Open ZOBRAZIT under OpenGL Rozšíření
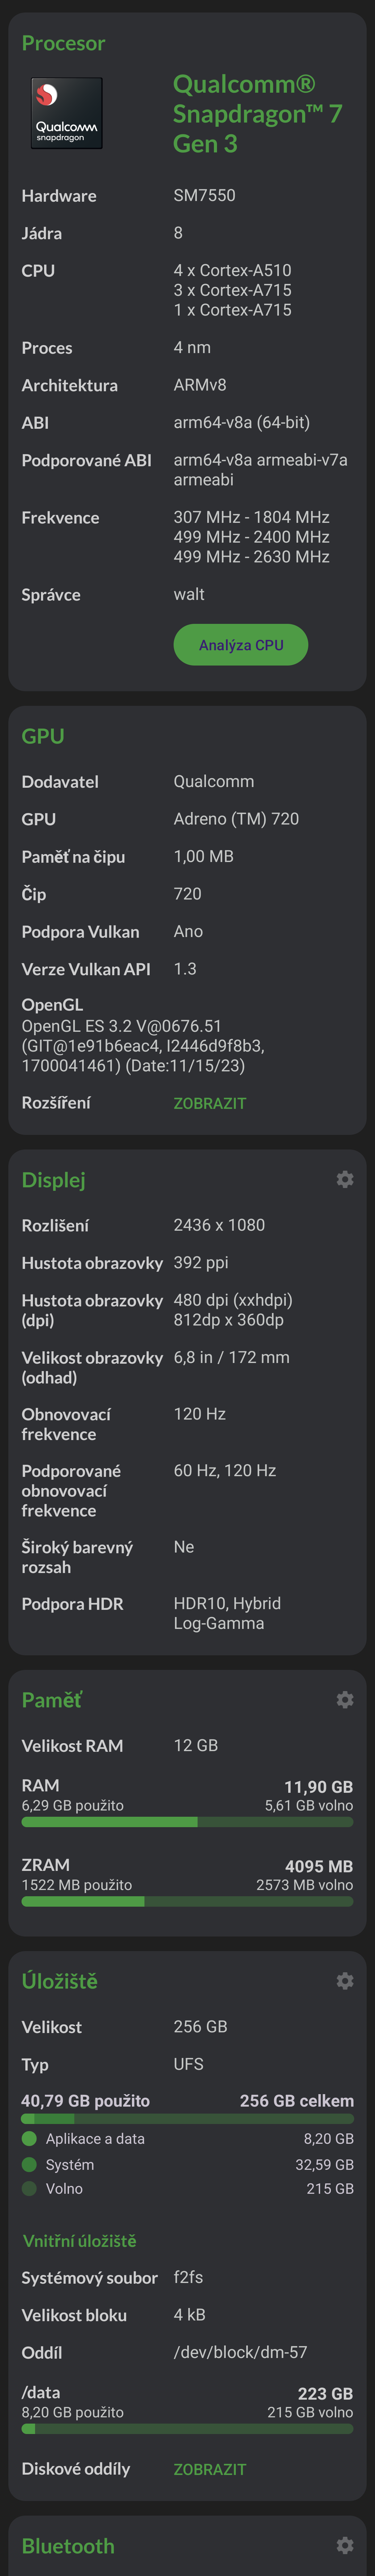Image resolution: width=375 pixels, height=2576 pixels. (x=210, y=1102)
